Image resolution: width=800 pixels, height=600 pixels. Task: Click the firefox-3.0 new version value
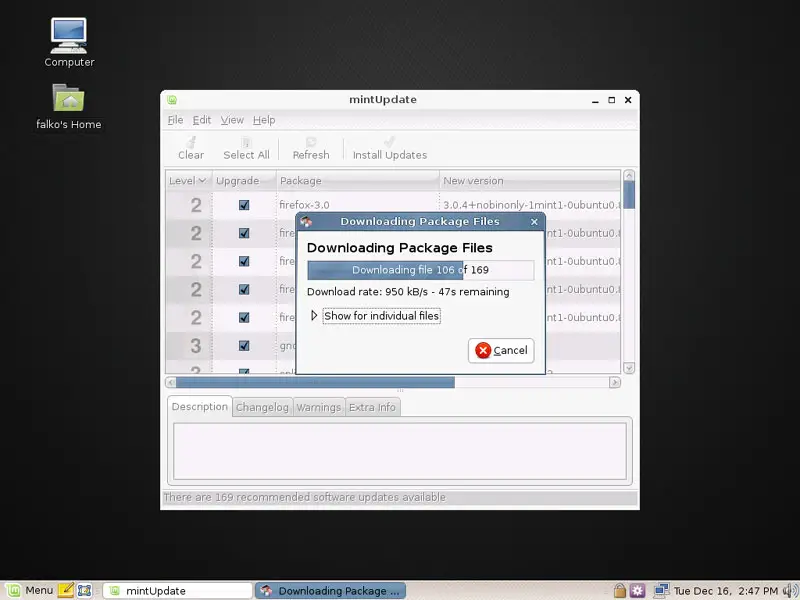[x=531, y=205]
